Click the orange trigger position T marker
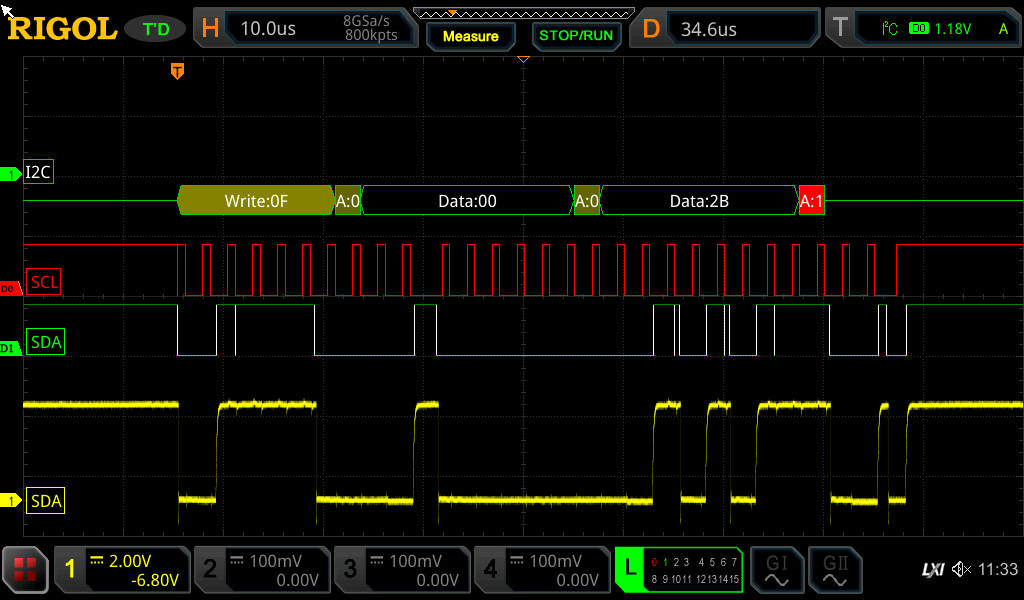This screenshot has height=600, width=1024. [177, 71]
